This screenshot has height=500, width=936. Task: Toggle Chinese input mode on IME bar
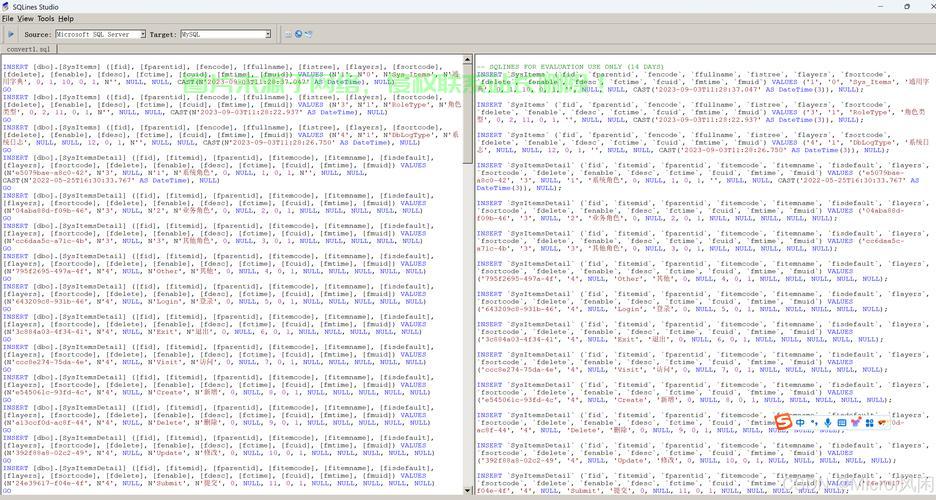point(800,422)
